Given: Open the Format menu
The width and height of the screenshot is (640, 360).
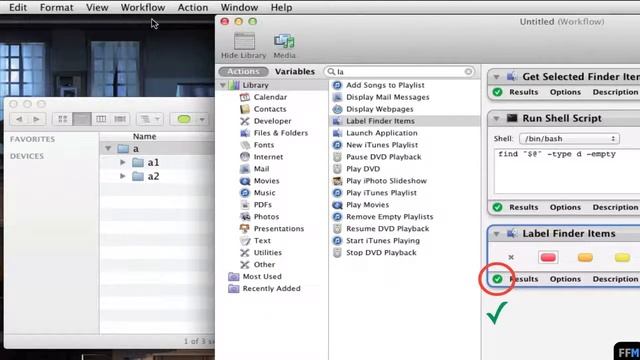Looking at the screenshot, I should tap(56, 7).
